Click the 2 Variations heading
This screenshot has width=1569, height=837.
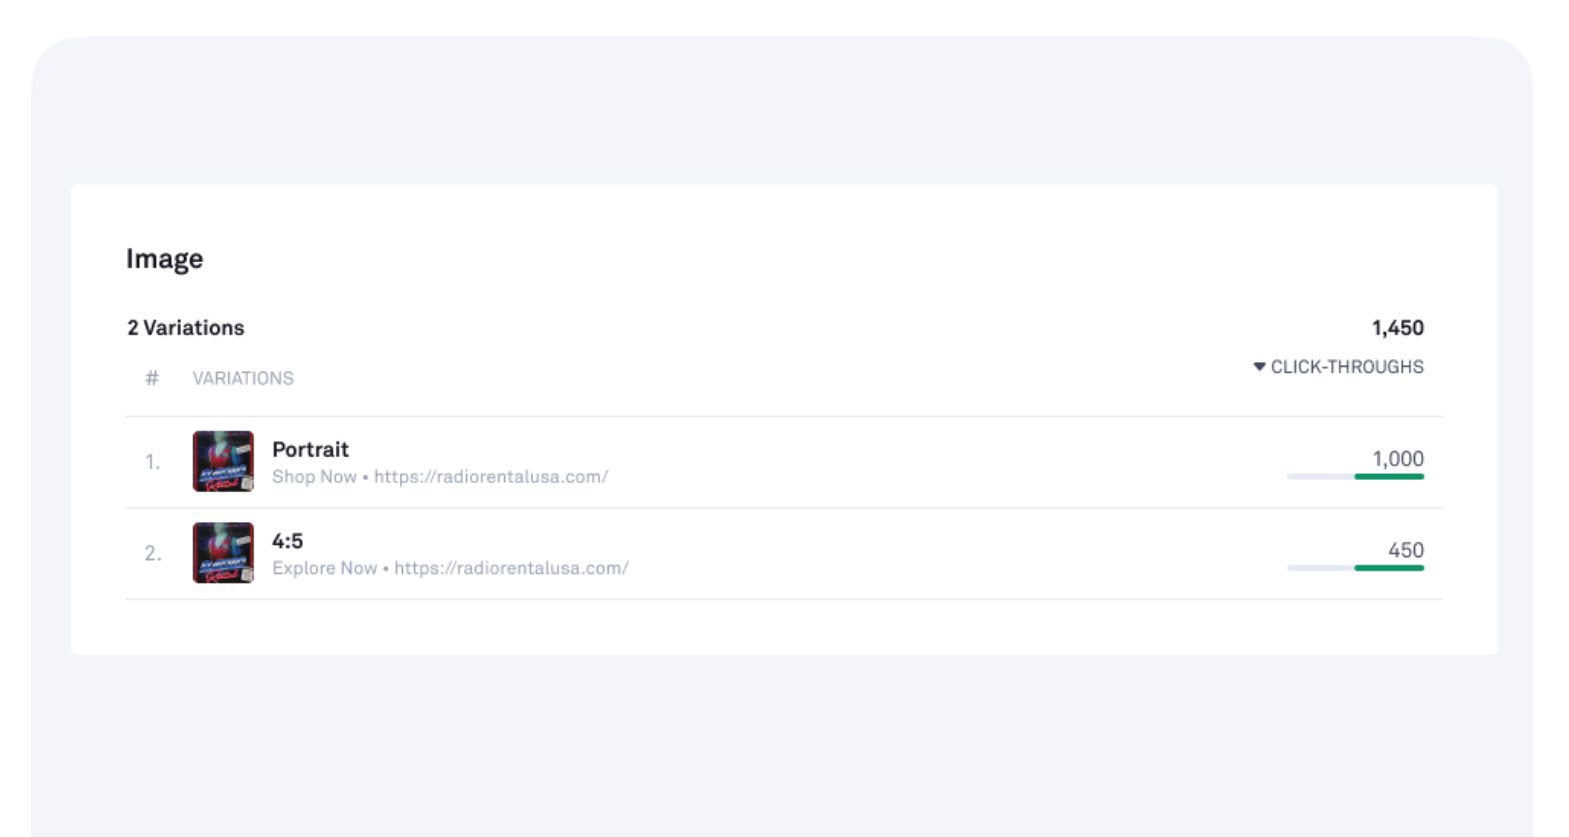[186, 328]
